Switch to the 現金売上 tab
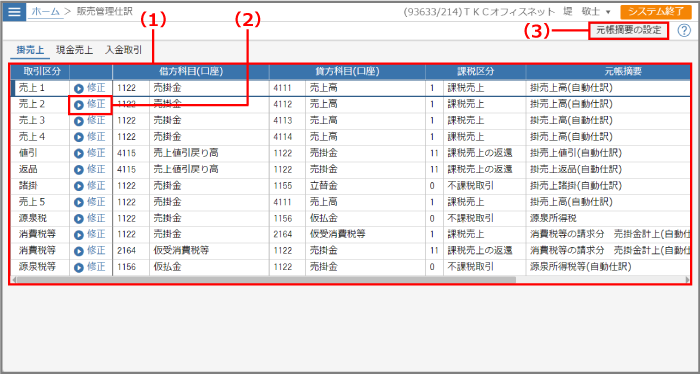This screenshot has height=375, width=700. tap(74, 50)
